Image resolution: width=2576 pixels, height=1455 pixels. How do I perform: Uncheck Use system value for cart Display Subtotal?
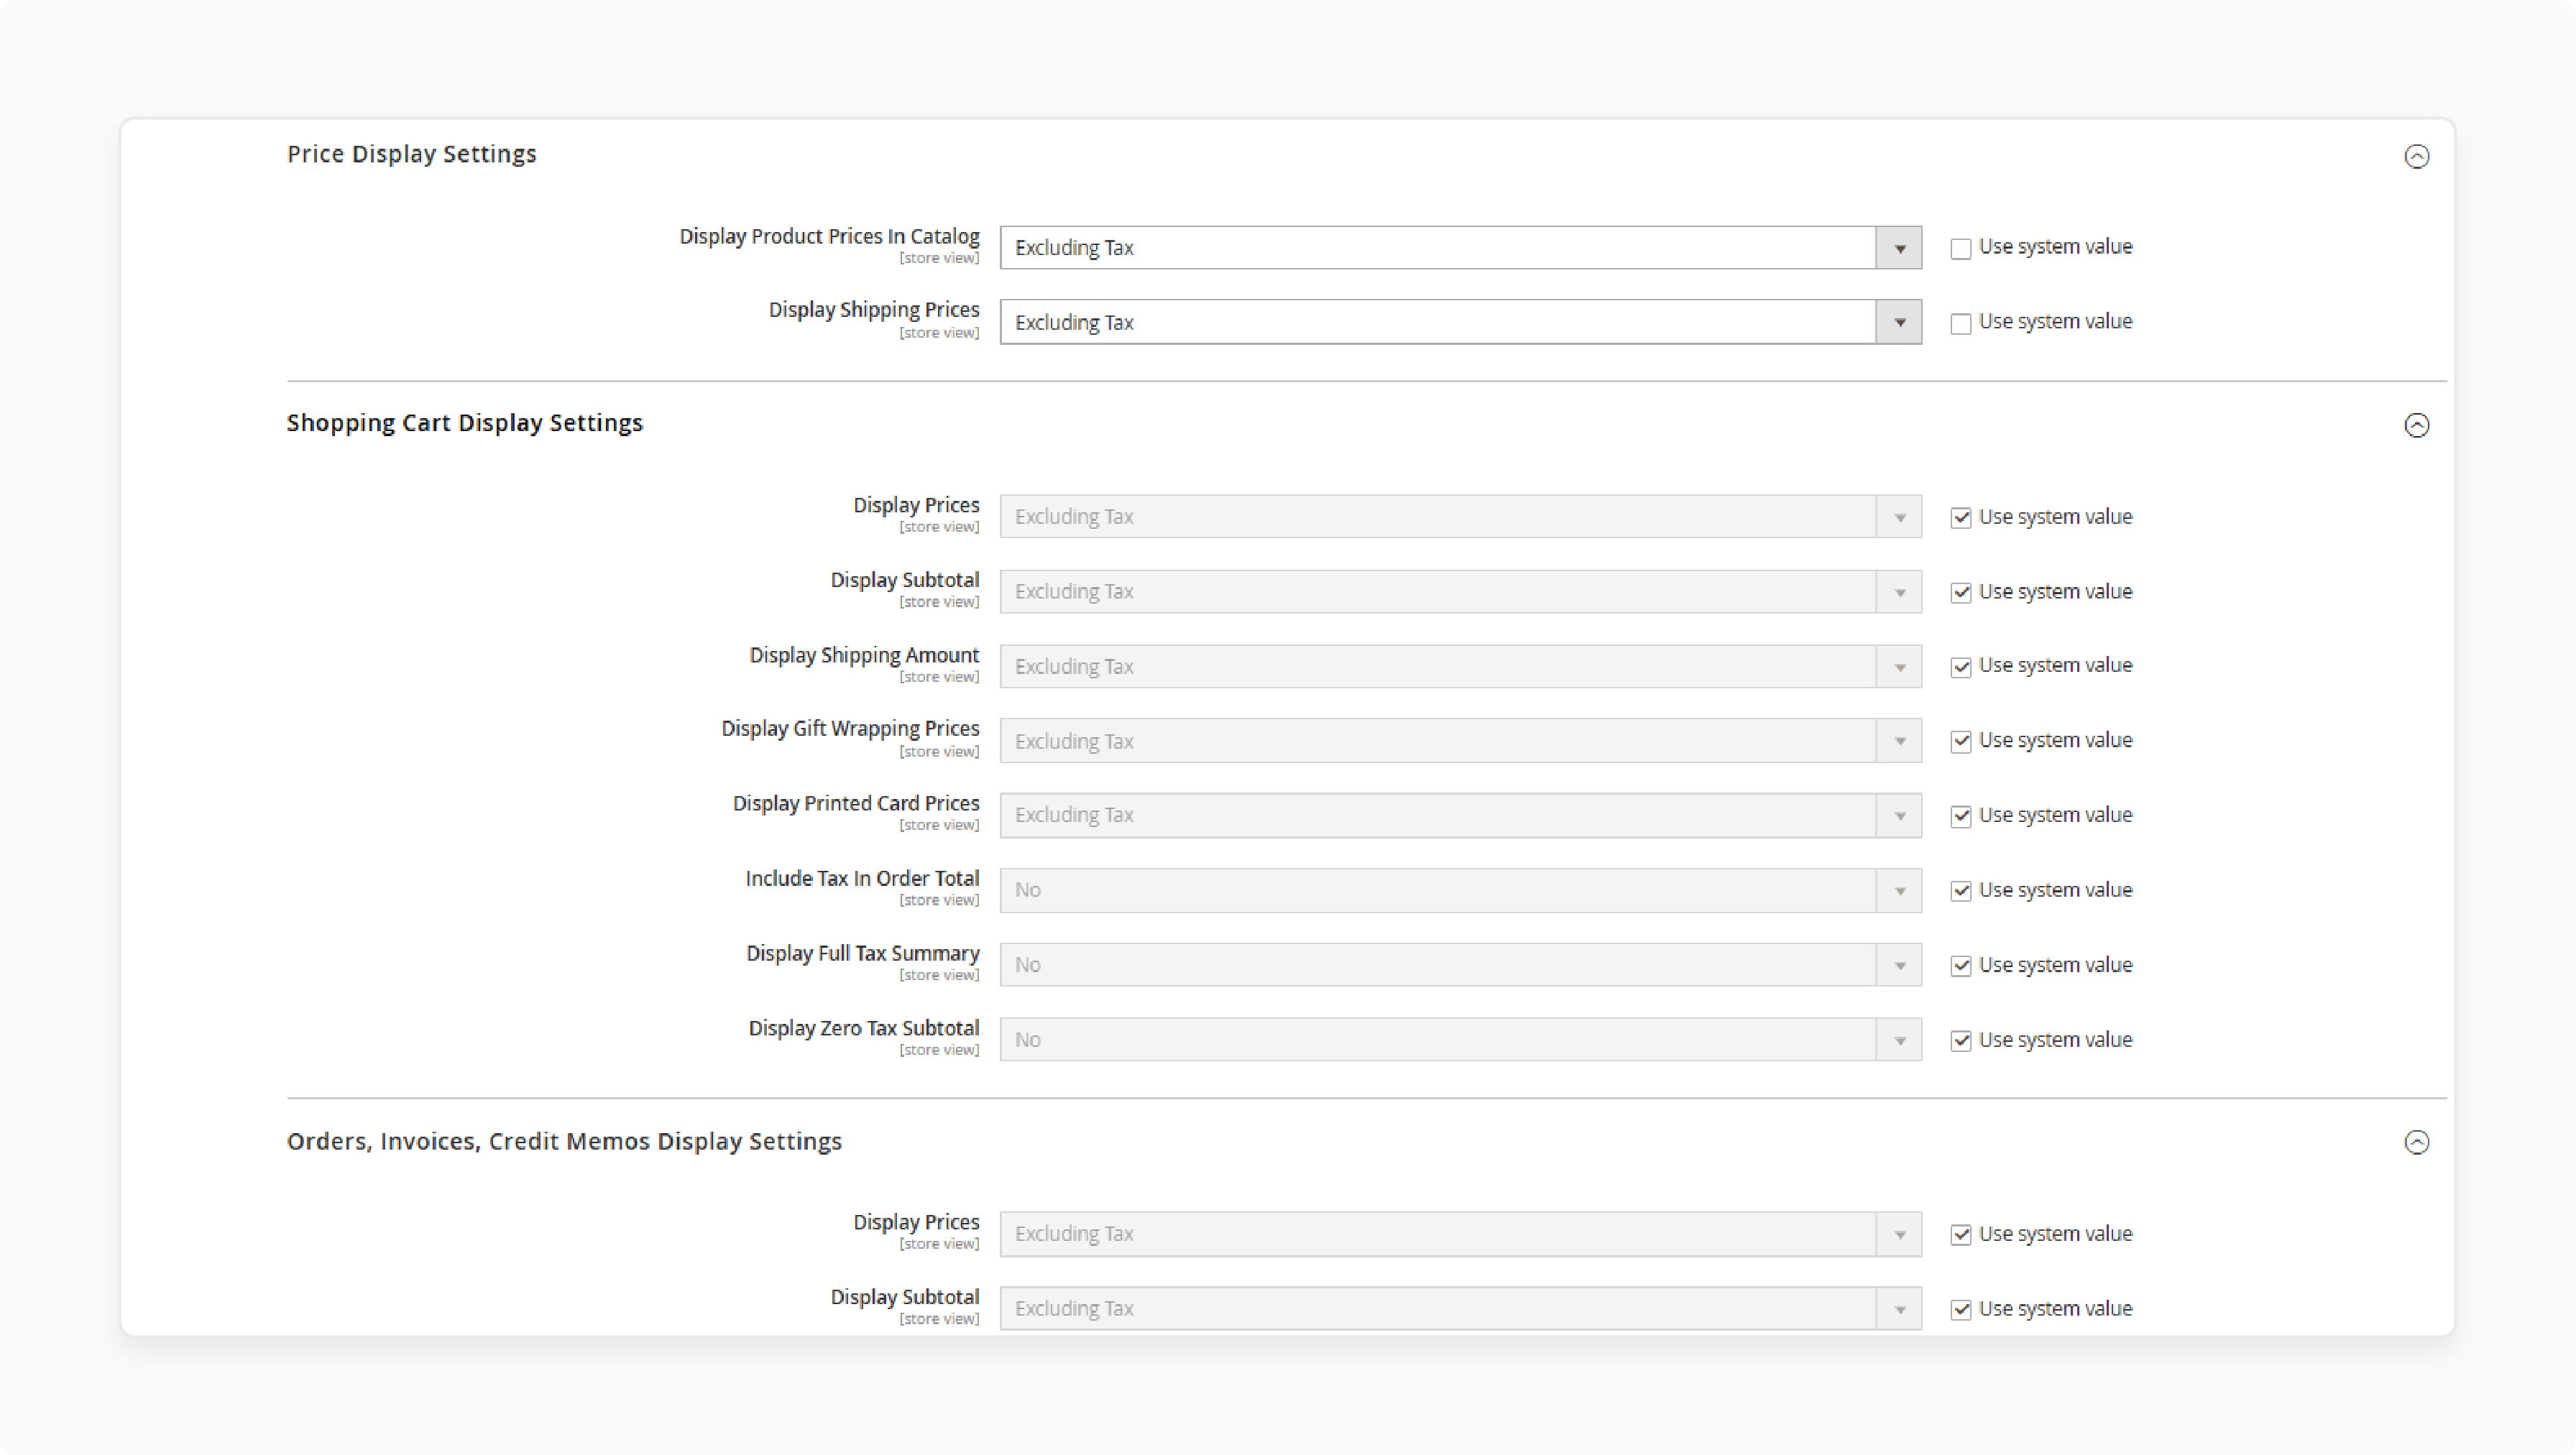coord(1960,593)
